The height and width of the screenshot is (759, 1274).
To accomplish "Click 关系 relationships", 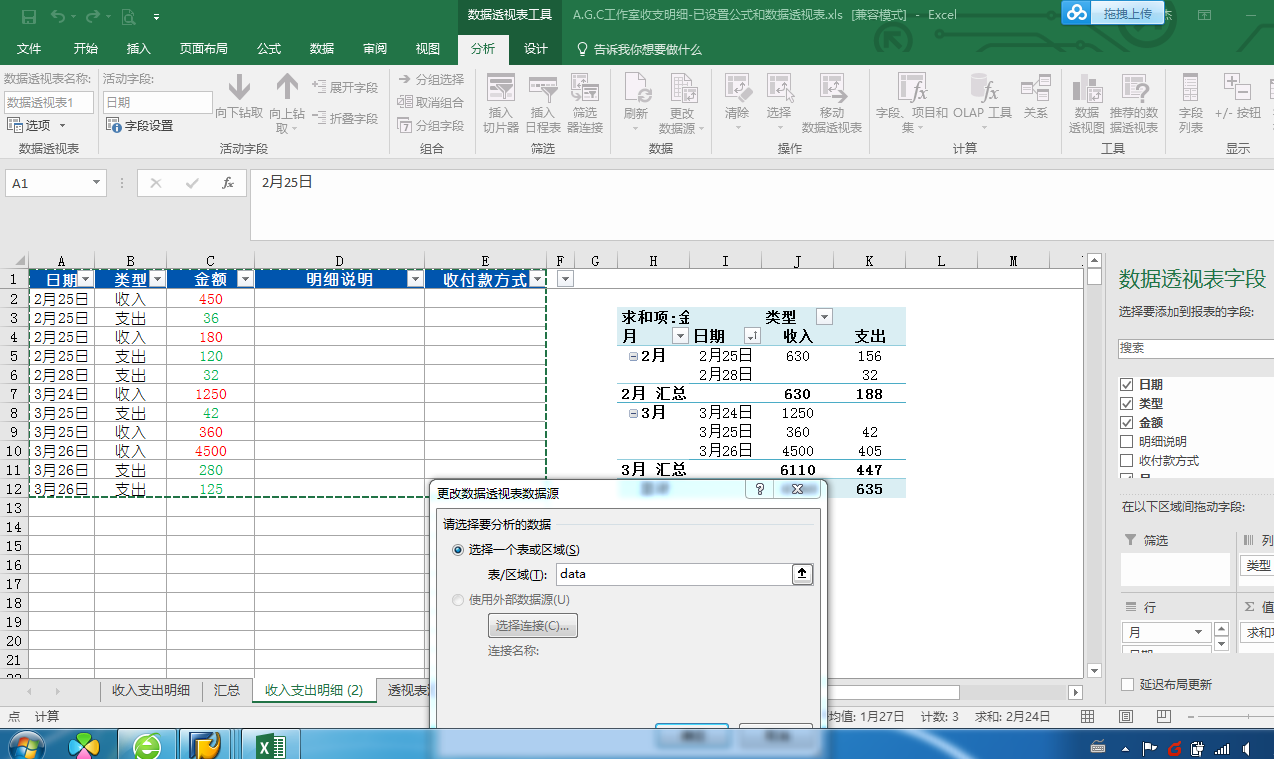I will [1035, 97].
